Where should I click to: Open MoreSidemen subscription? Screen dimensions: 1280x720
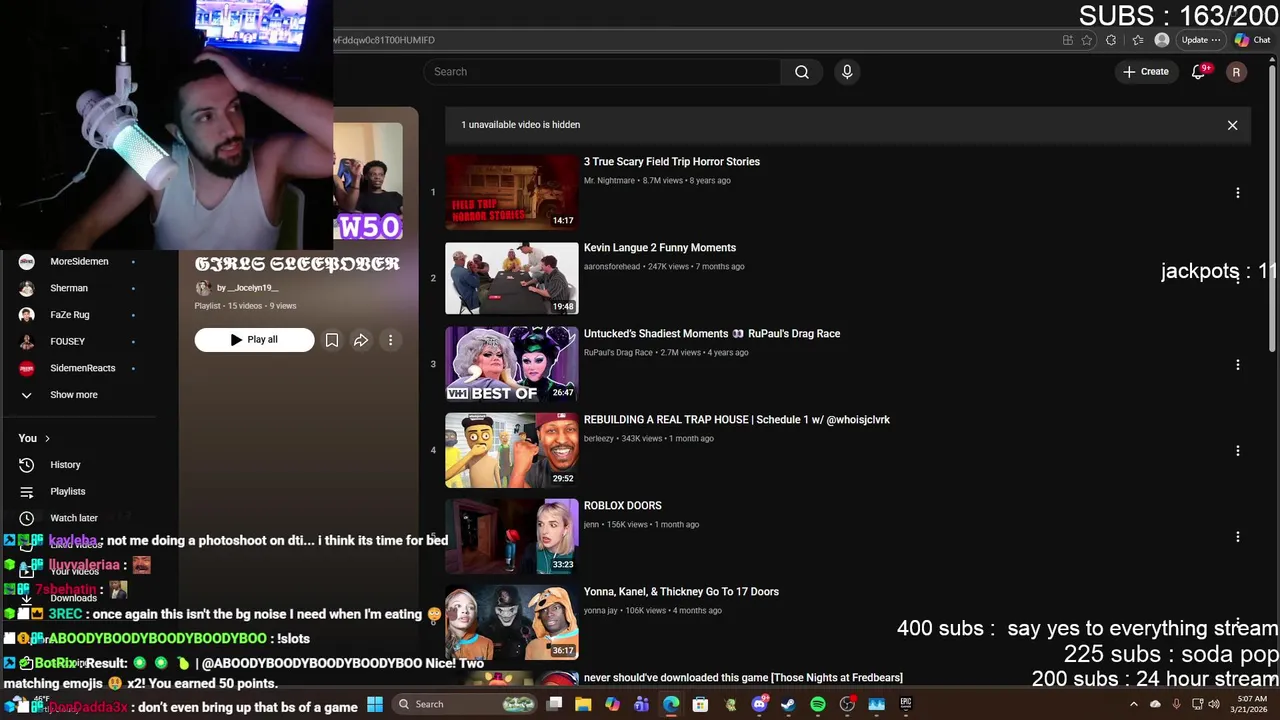(79, 262)
